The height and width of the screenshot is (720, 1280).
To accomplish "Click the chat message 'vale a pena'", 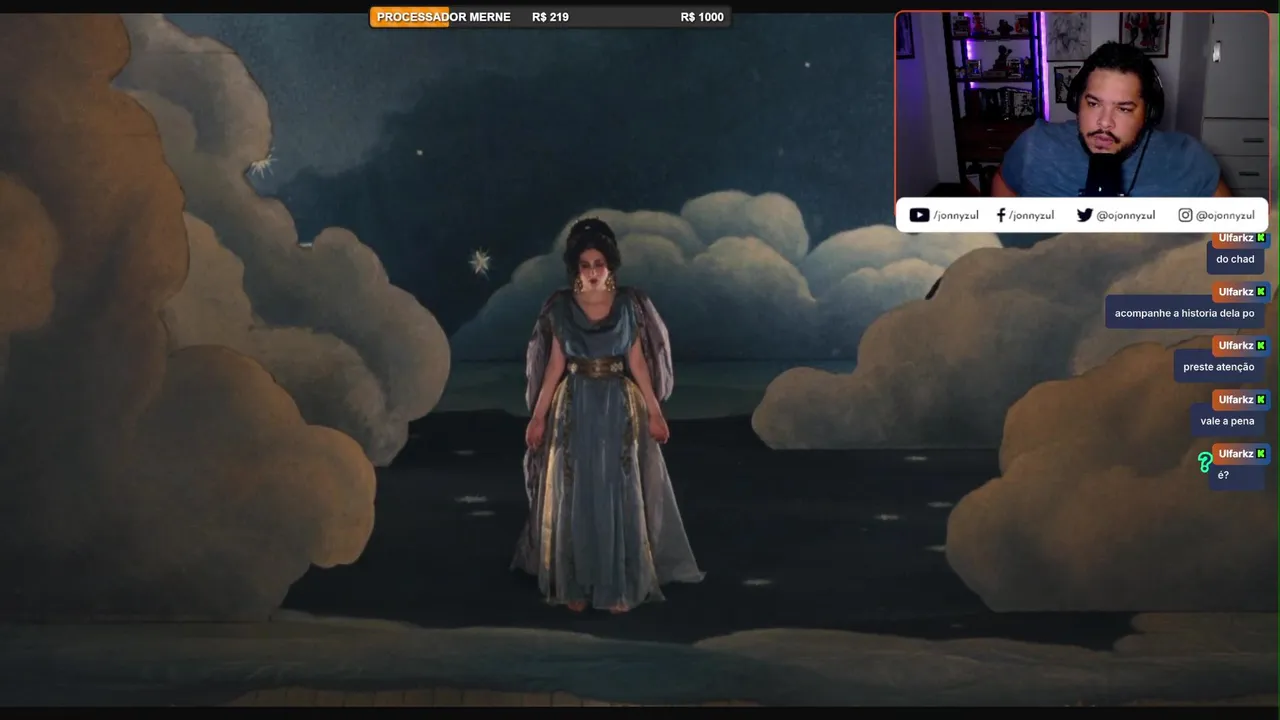I will [1227, 421].
